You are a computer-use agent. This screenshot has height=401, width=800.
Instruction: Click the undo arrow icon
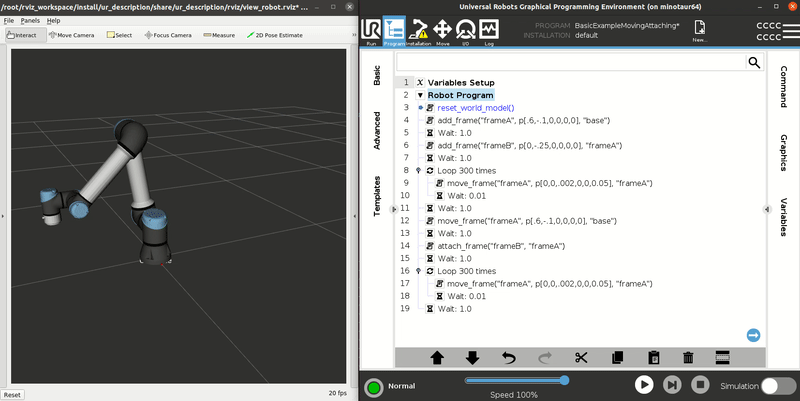coord(508,357)
